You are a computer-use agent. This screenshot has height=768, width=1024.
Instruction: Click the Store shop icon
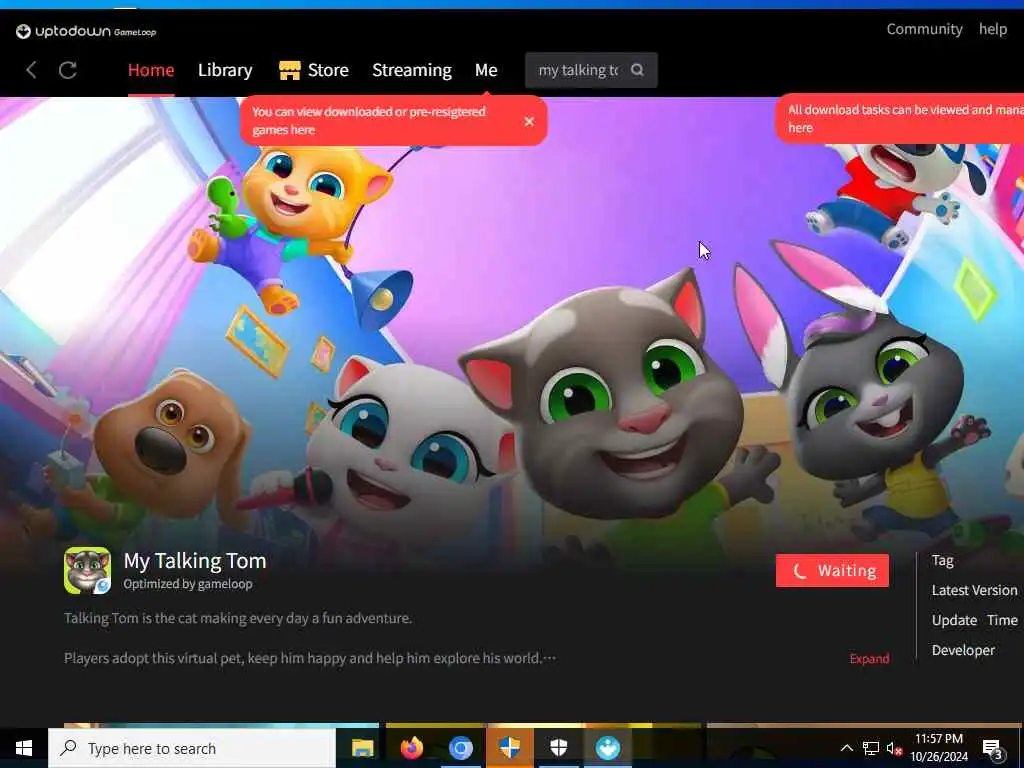pyautogui.click(x=289, y=70)
